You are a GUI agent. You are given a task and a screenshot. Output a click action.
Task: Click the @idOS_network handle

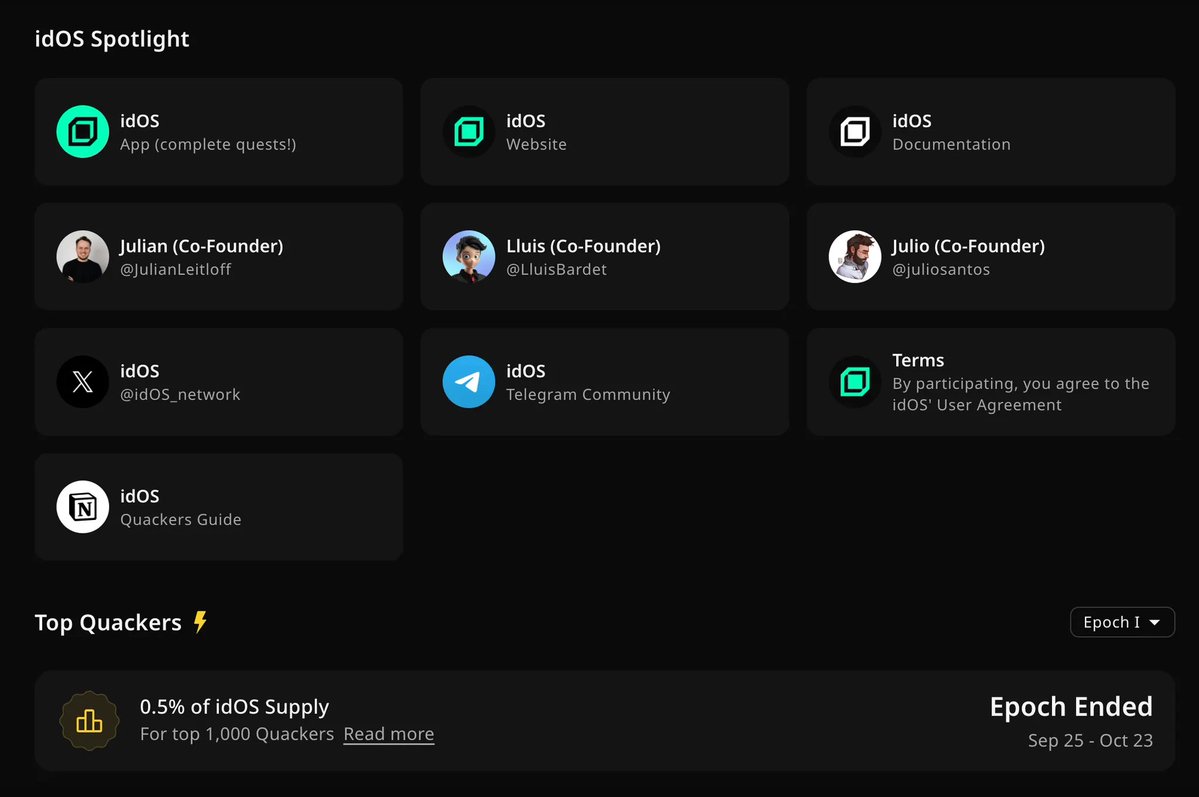coord(180,395)
